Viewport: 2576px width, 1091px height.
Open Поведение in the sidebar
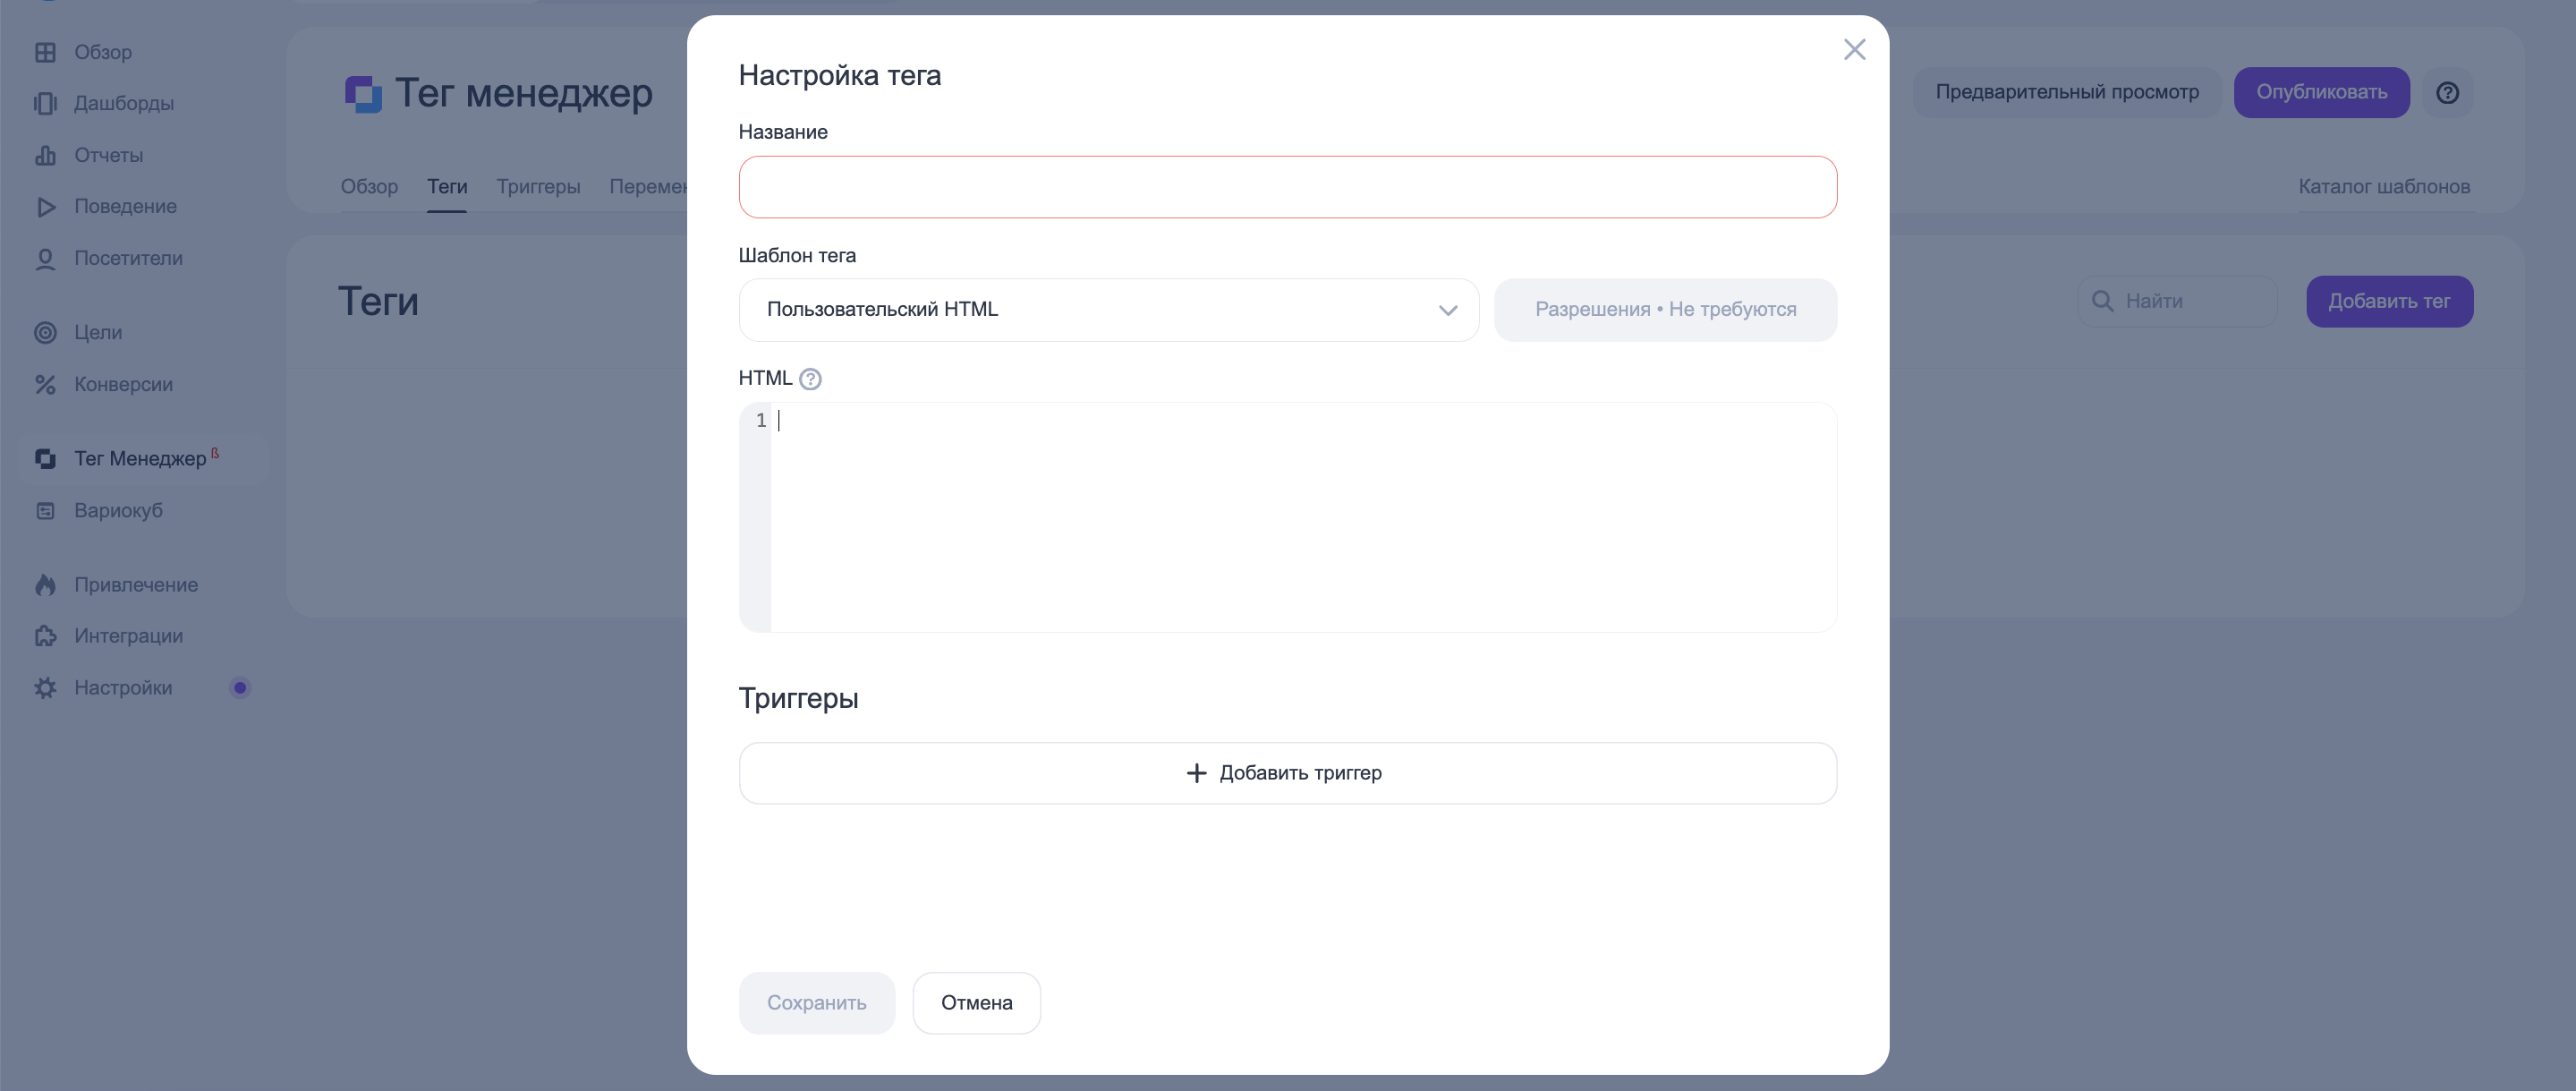pyautogui.click(x=125, y=207)
